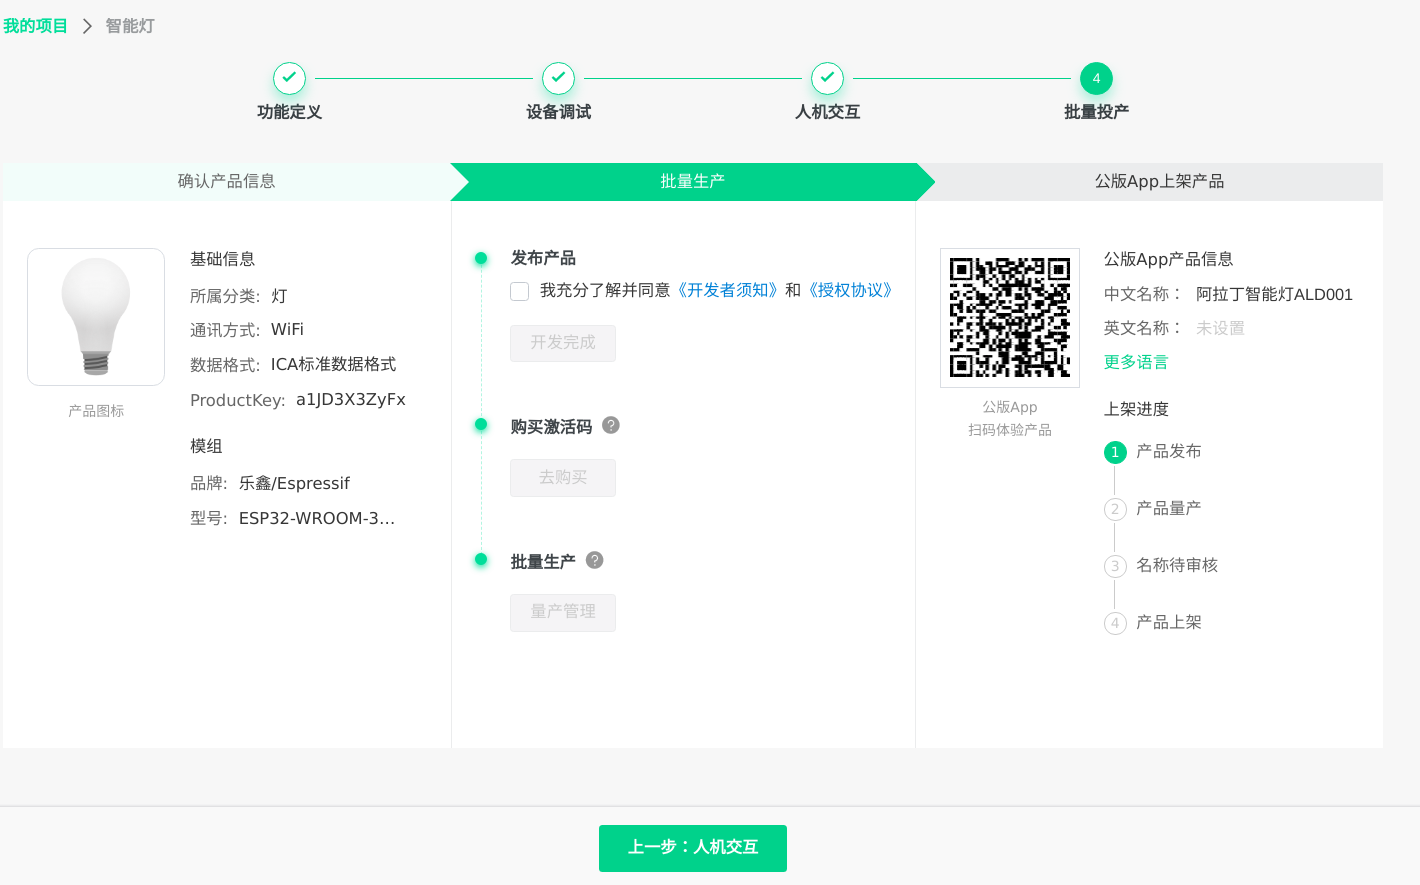Select the 公版App上架产品 tab
1420x885 pixels.
point(1159,181)
